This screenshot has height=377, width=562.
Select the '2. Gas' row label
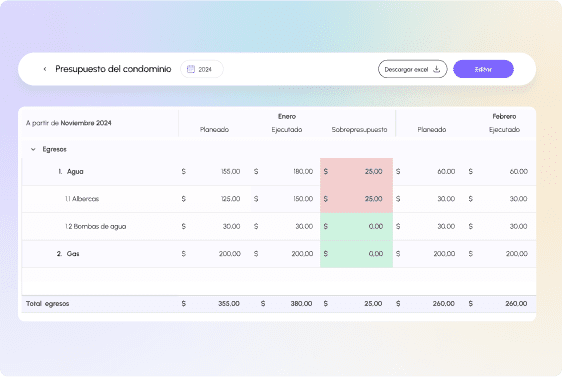[68, 254]
